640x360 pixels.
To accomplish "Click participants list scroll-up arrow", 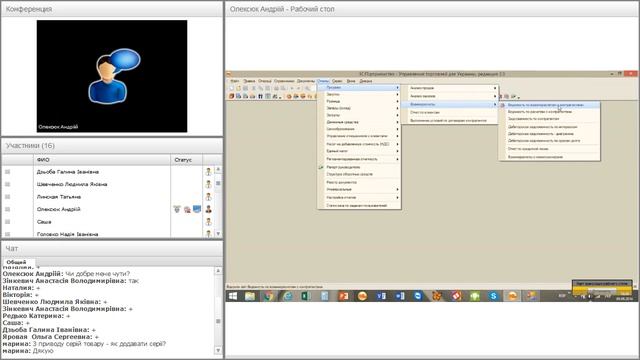I will 218,169.
